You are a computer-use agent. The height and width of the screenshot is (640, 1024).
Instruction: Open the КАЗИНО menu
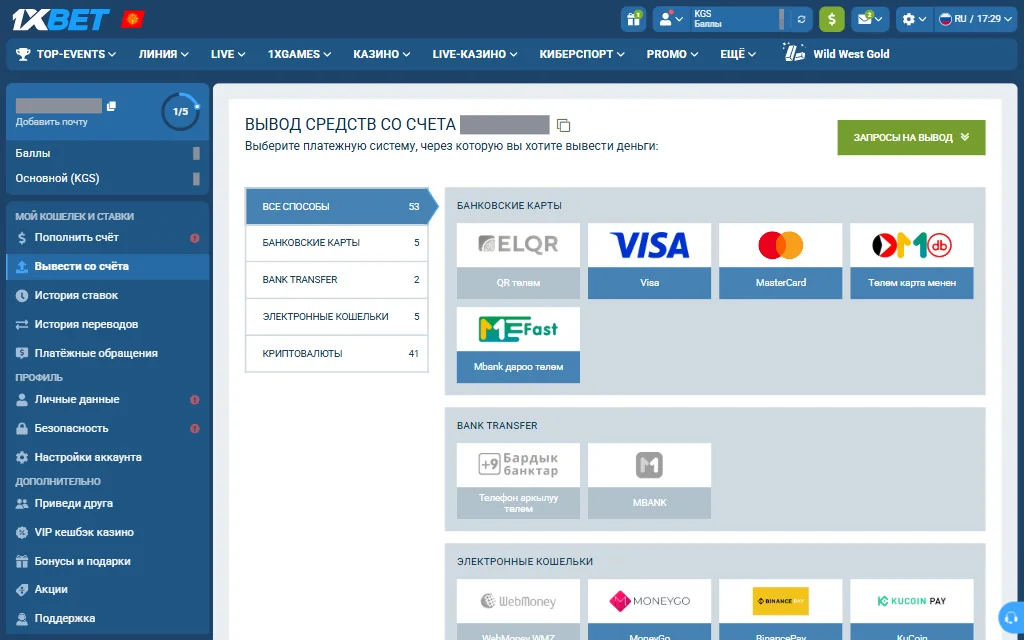pyautogui.click(x=381, y=54)
